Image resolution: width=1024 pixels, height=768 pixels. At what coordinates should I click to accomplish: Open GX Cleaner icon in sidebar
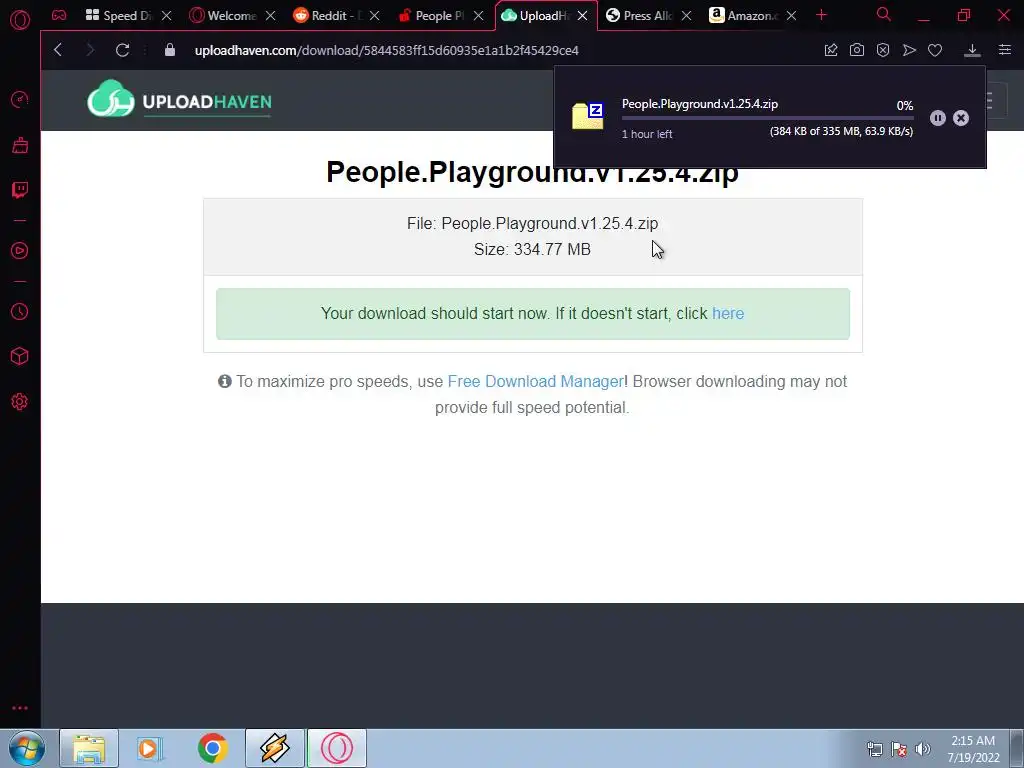tap(20, 145)
